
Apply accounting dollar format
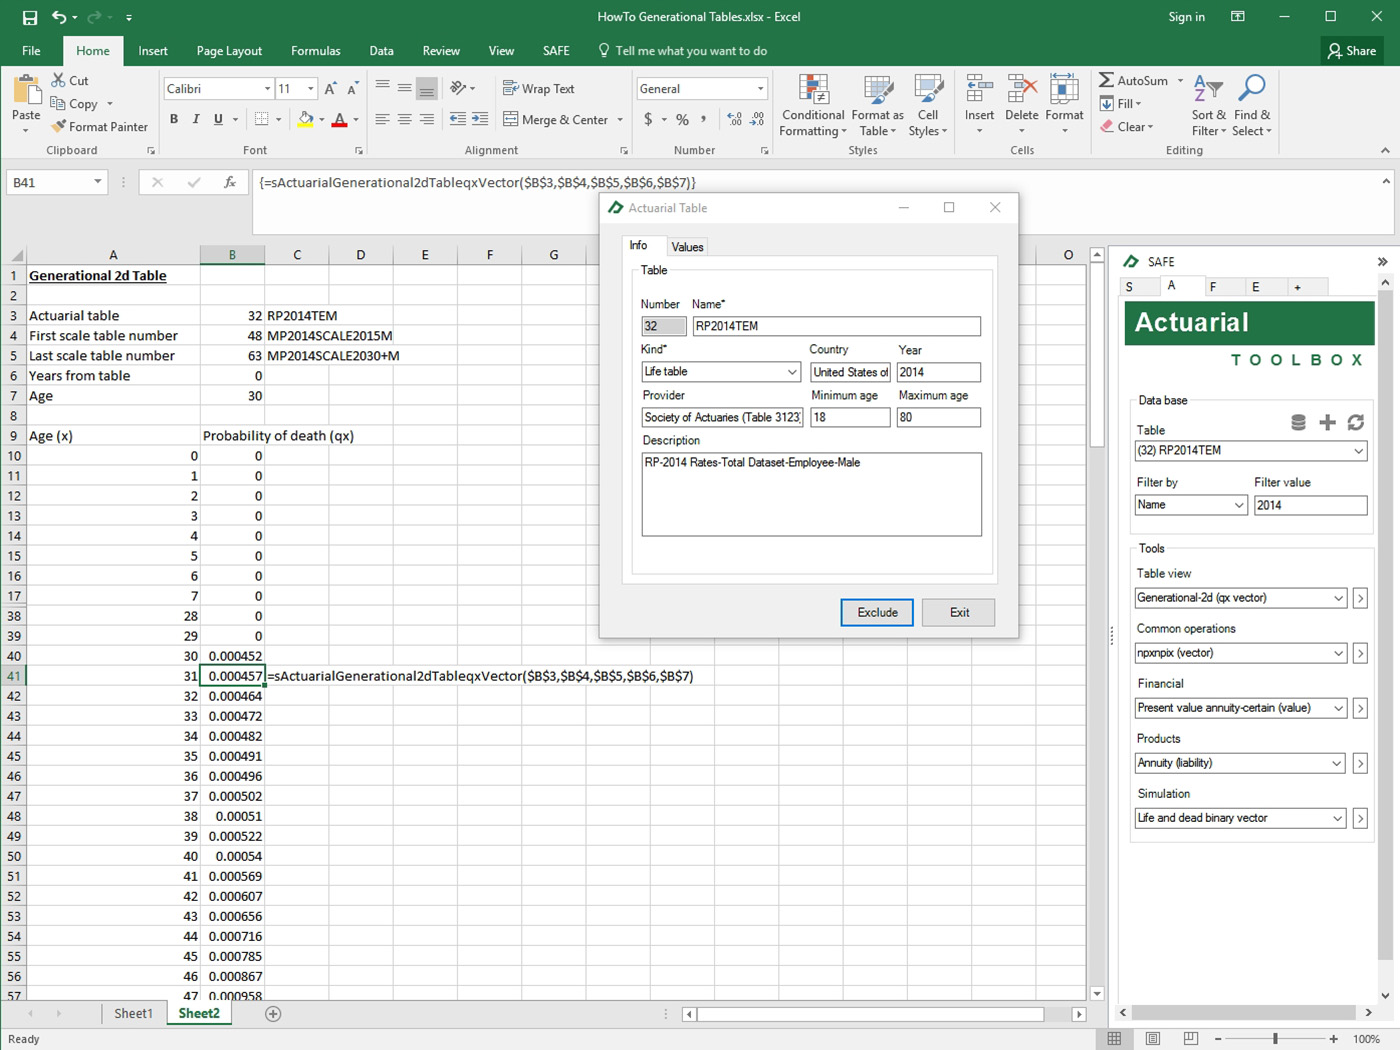pyautogui.click(x=648, y=119)
